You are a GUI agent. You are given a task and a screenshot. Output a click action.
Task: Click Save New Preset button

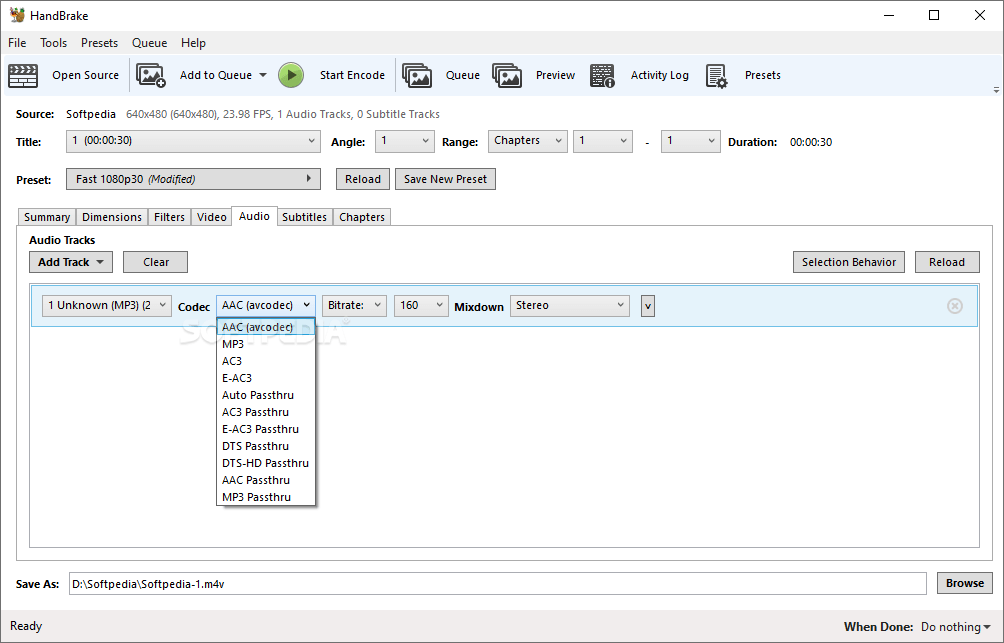pyautogui.click(x=445, y=179)
